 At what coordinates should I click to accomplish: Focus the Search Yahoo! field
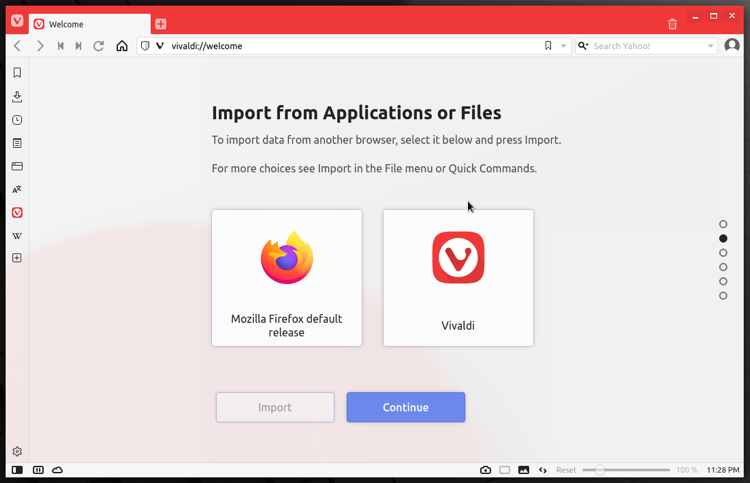[x=647, y=46]
